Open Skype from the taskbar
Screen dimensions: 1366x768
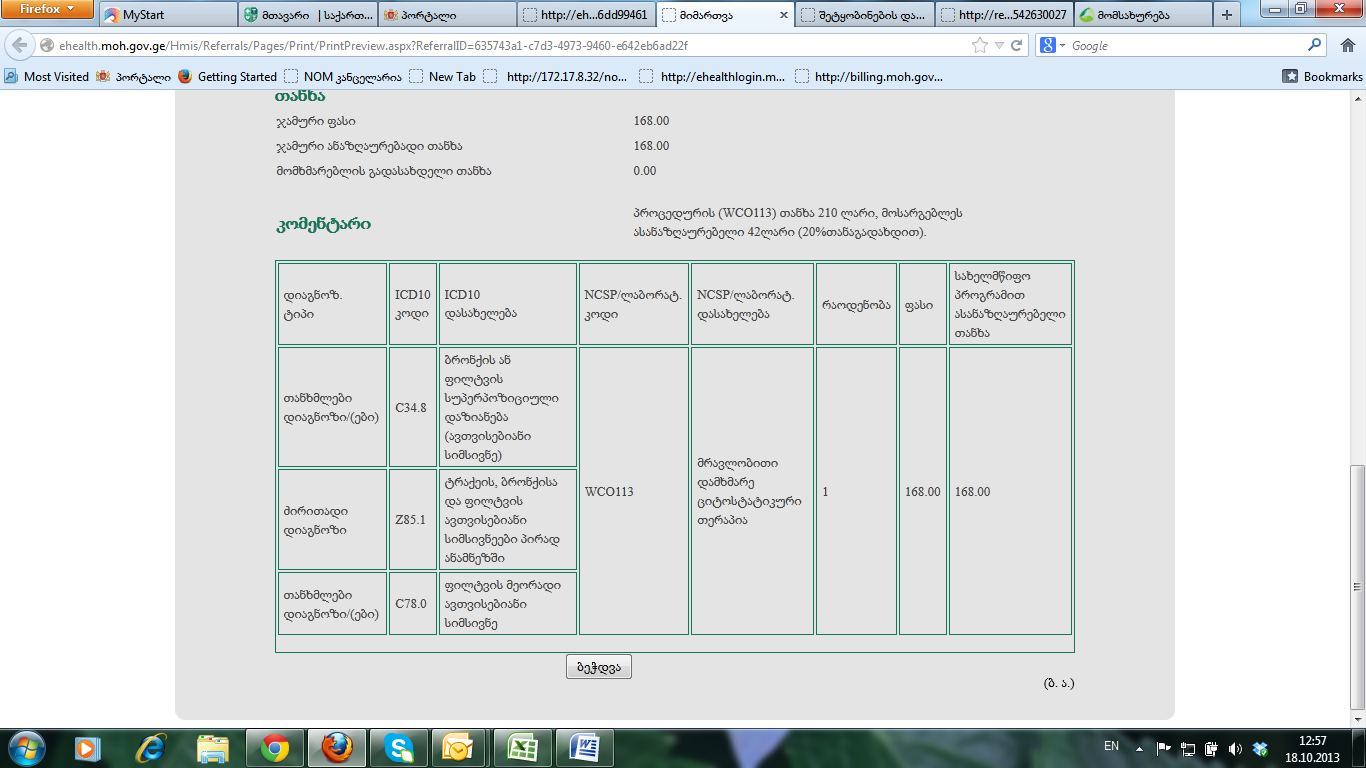pos(399,748)
